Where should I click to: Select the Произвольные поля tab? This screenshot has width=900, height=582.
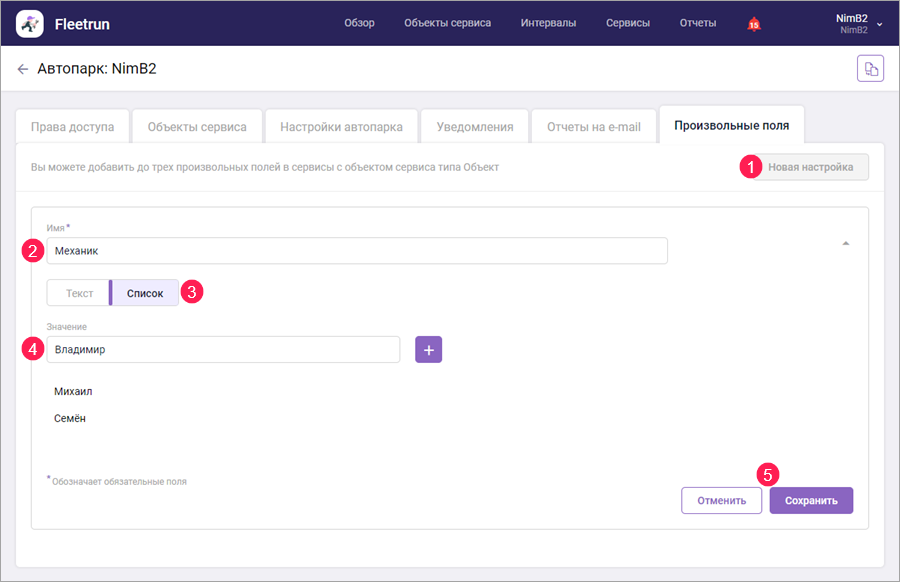(x=731, y=125)
